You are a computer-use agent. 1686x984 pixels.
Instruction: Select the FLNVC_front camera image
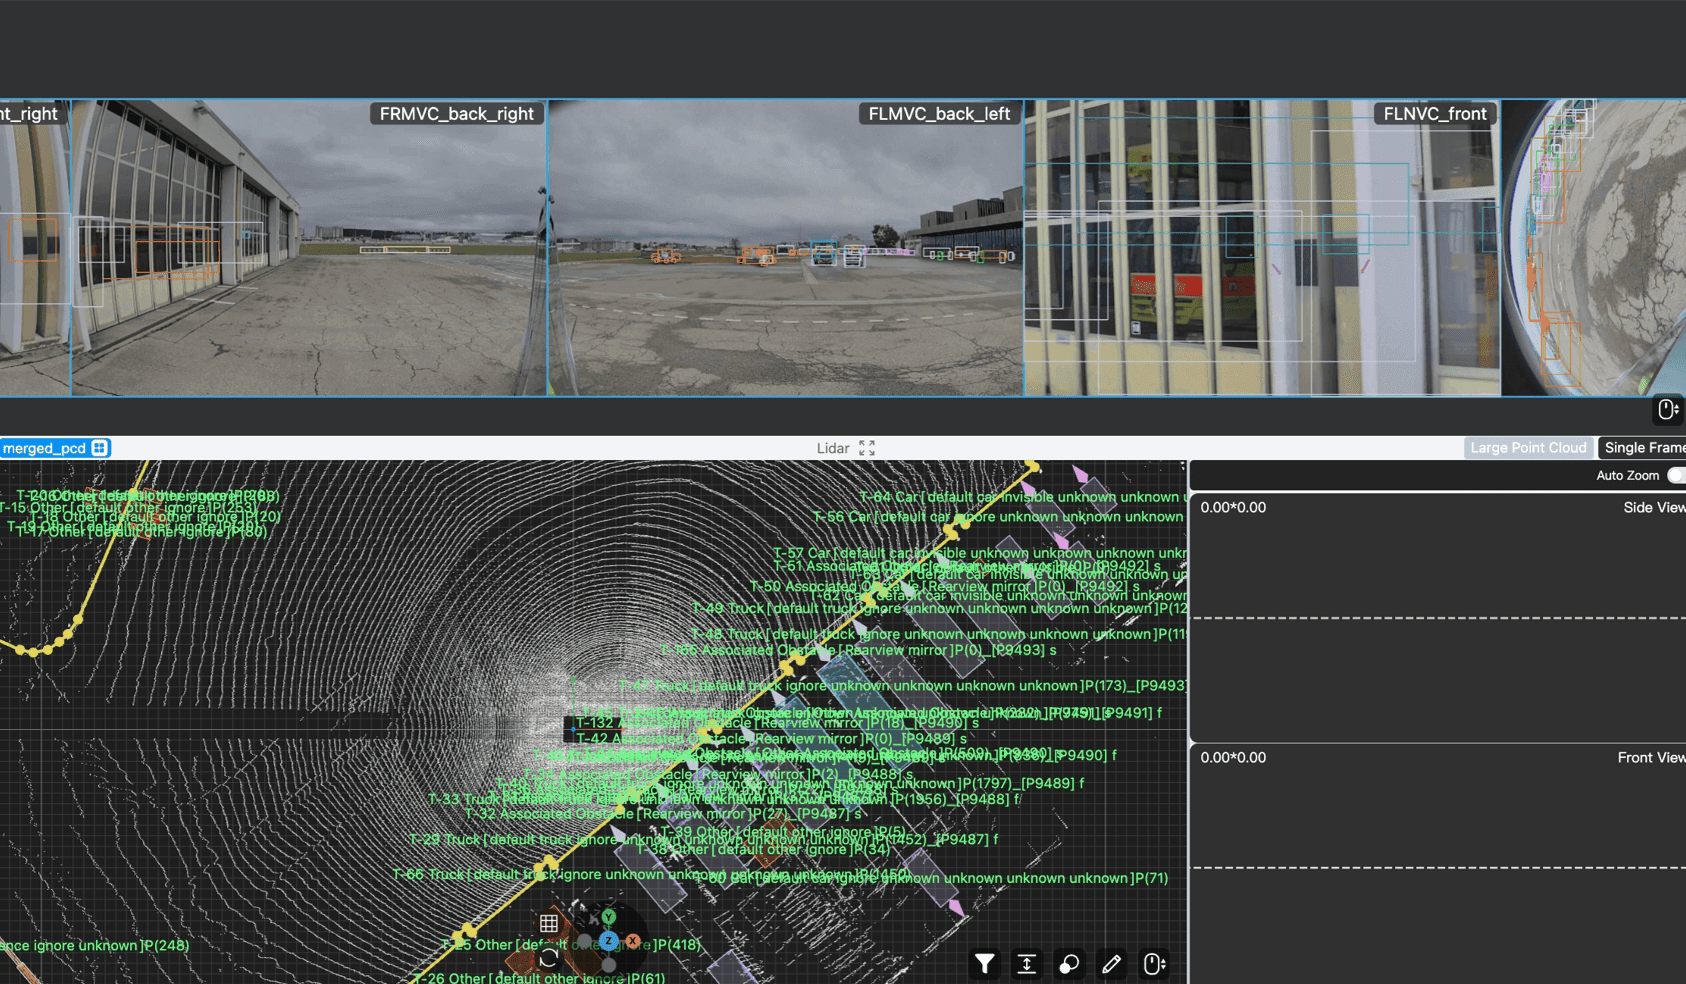tap(1262, 248)
